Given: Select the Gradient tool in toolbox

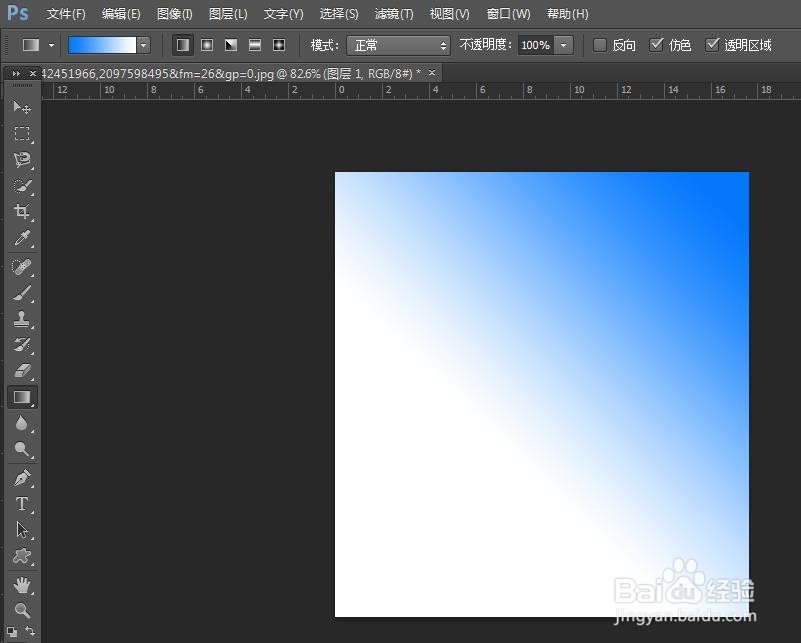Looking at the screenshot, I should coord(21,397).
